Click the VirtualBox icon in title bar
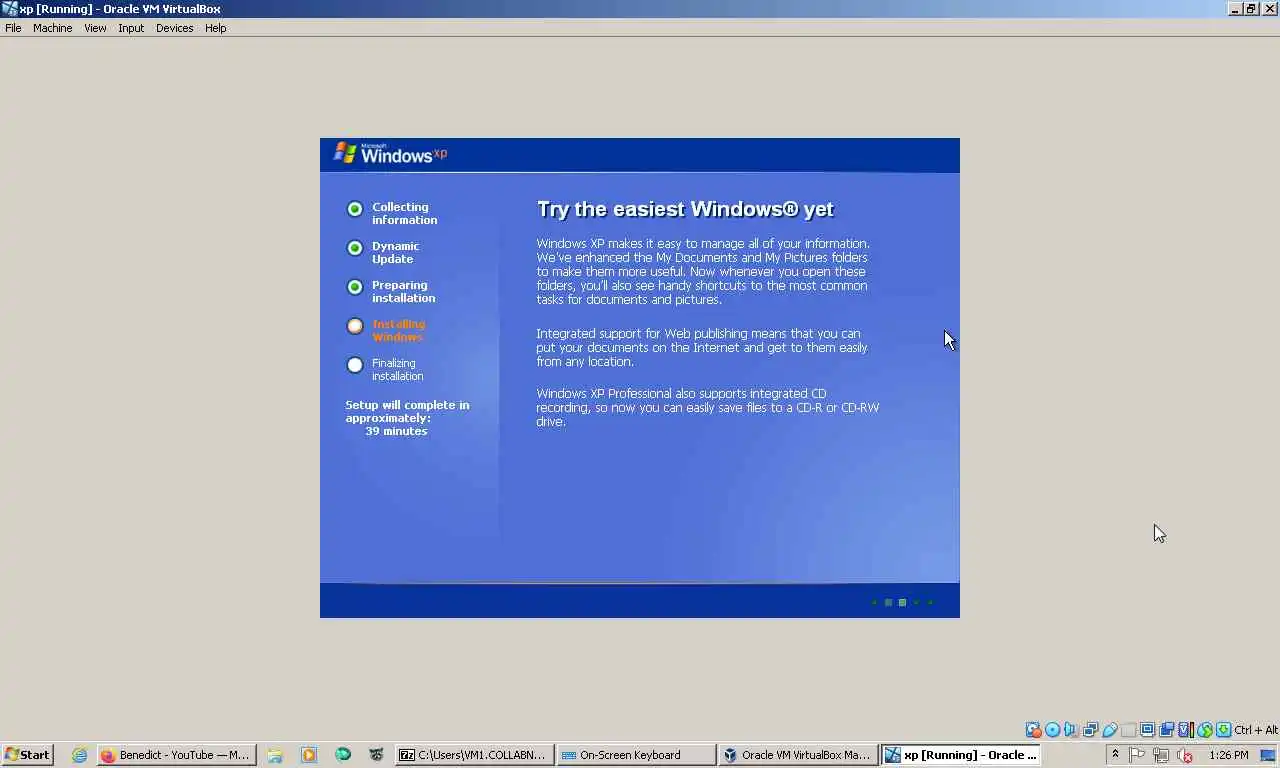 click(x=10, y=9)
